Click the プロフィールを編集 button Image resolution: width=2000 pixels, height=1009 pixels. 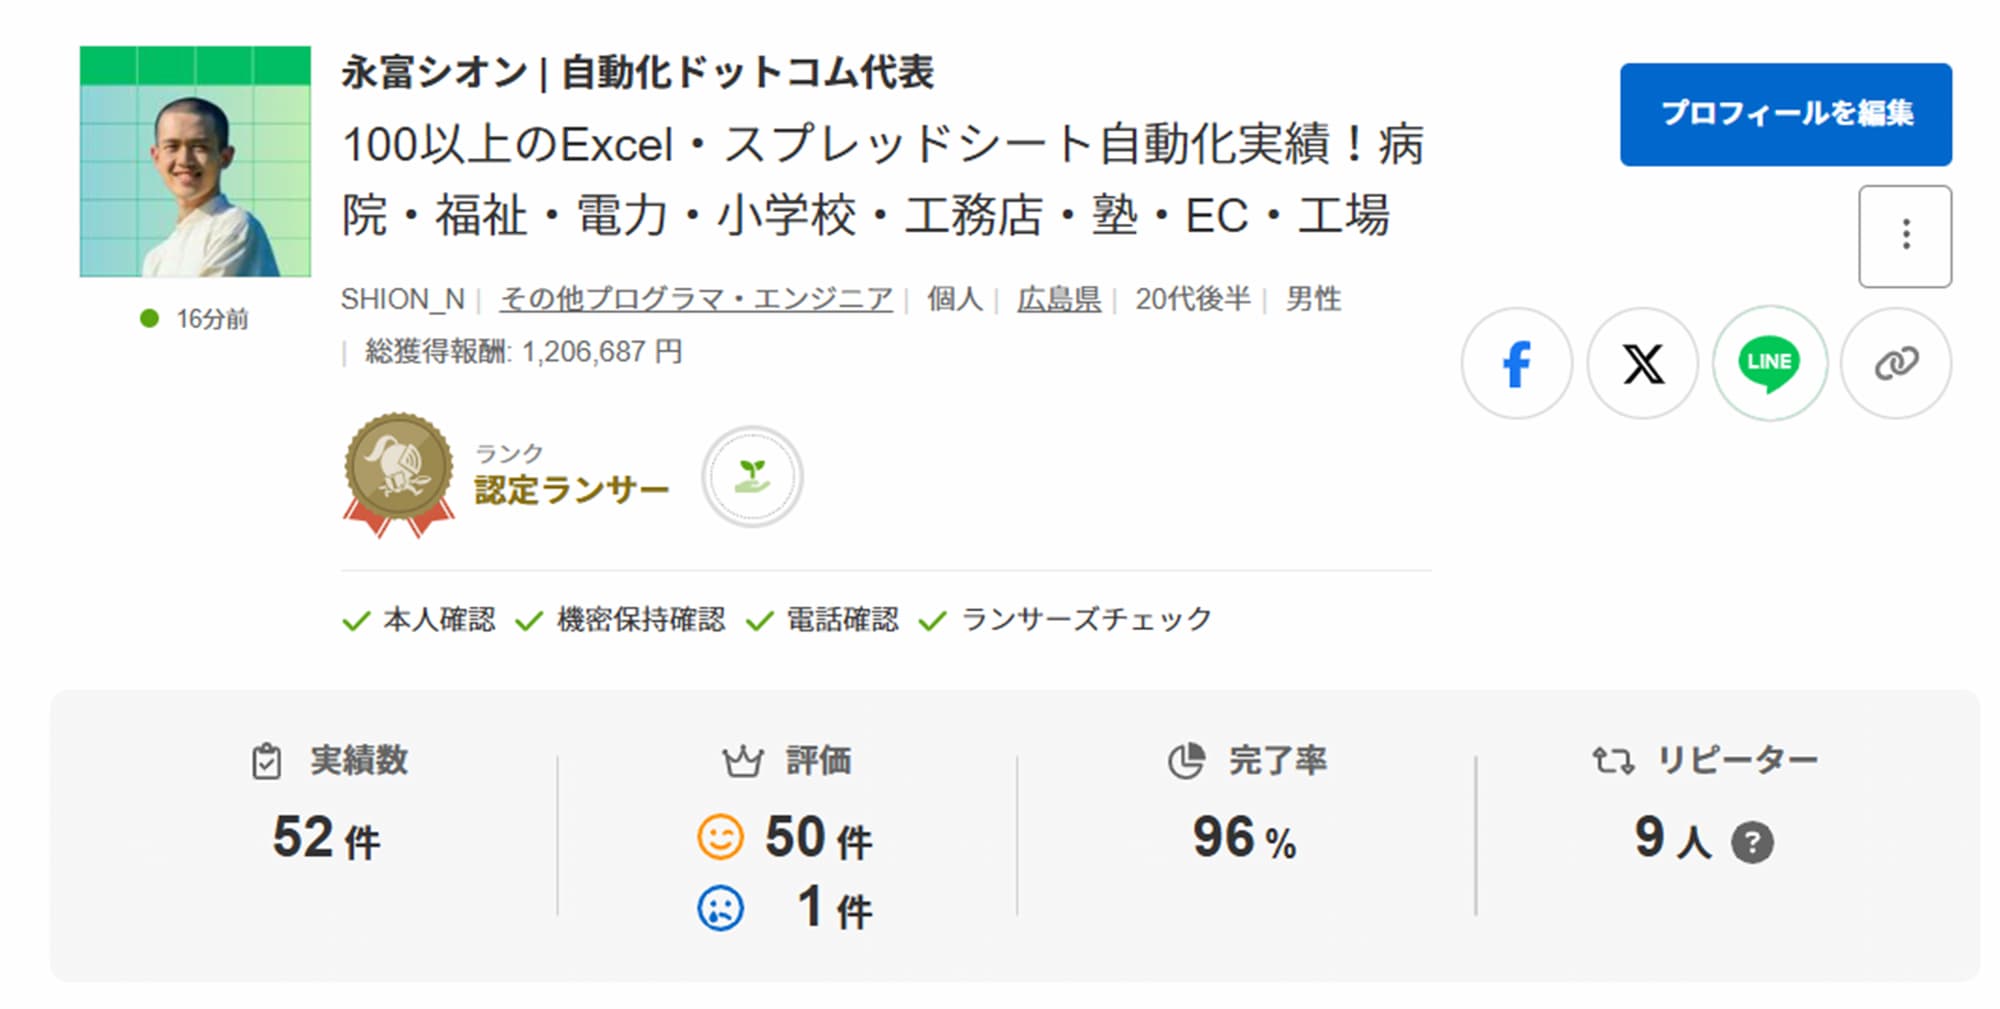pos(1785,114)
